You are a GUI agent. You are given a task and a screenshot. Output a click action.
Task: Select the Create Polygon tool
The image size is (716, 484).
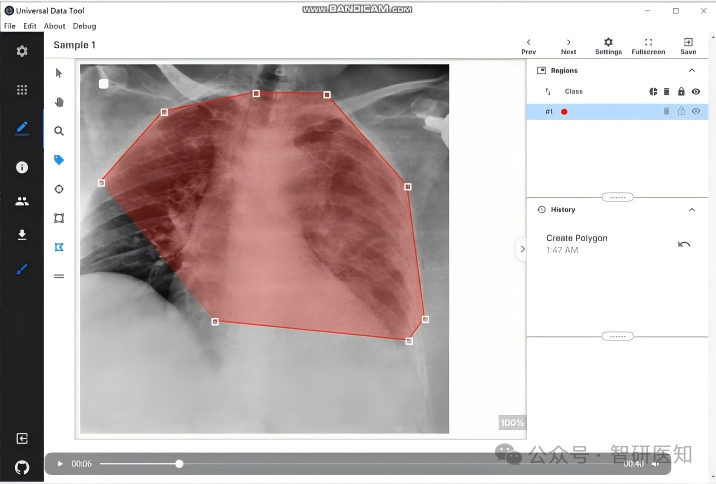[59, 247]
